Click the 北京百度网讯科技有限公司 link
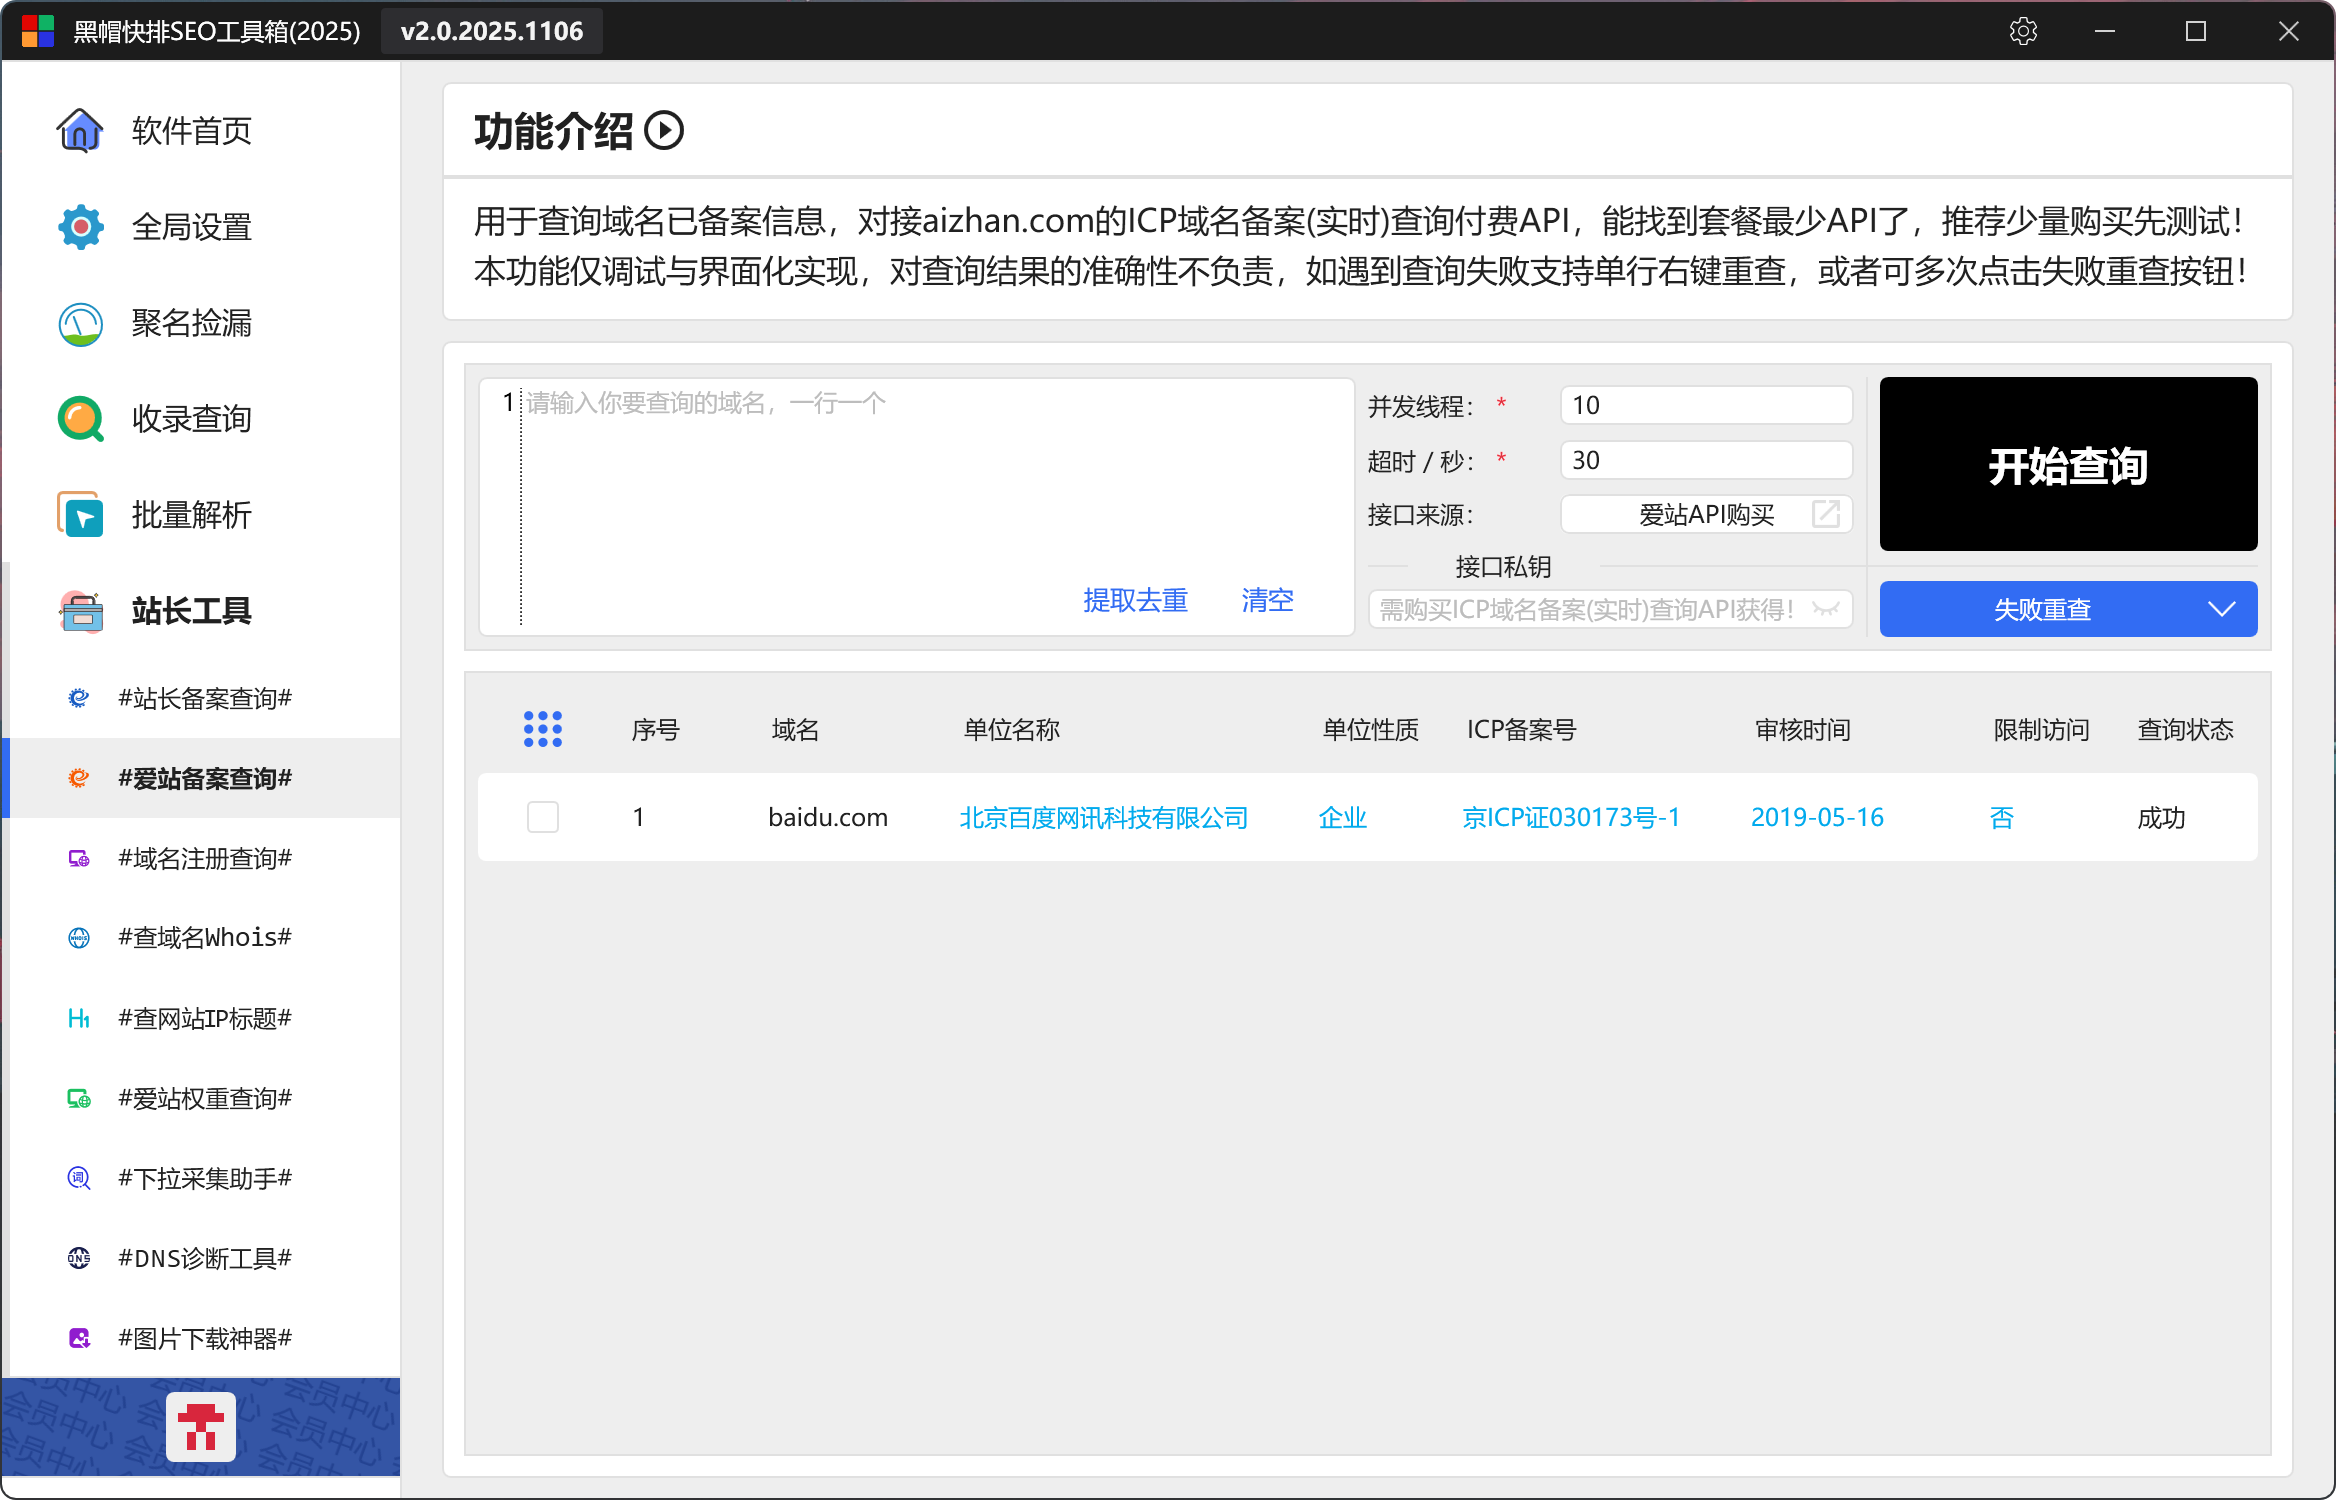 pyautogui.click(x=1104, y=818)
